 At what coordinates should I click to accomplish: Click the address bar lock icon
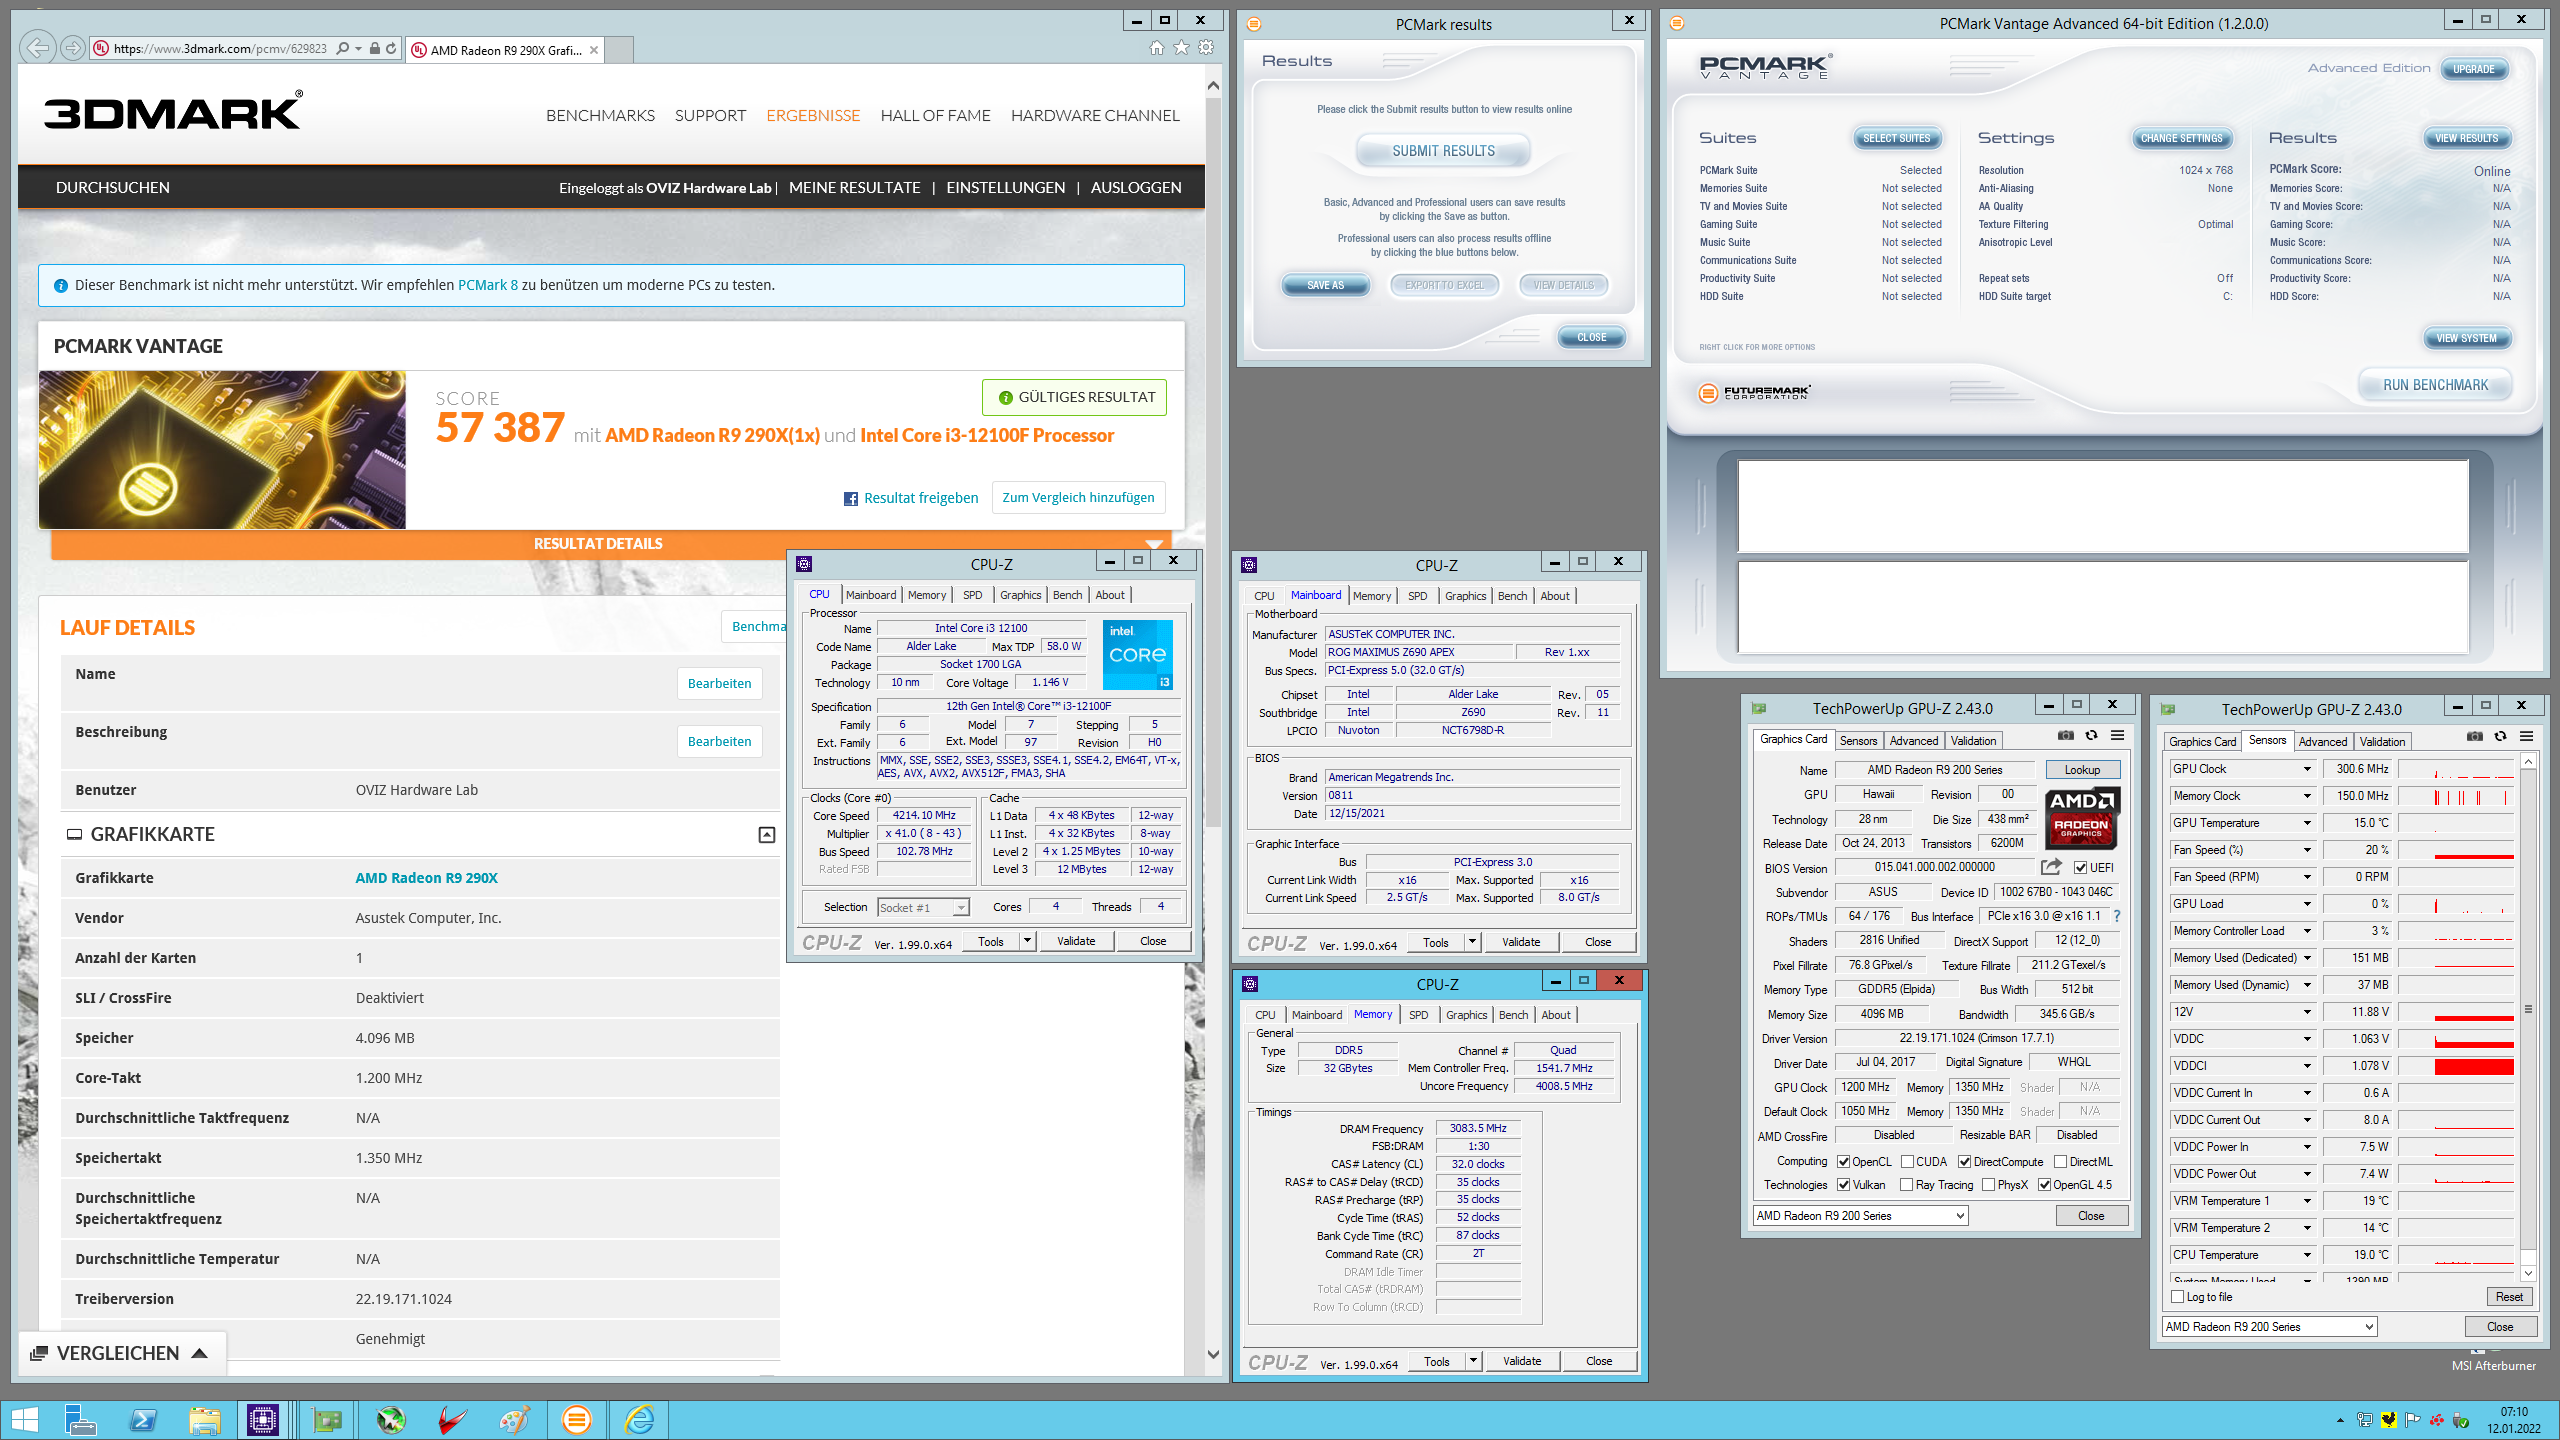(375, 48)
